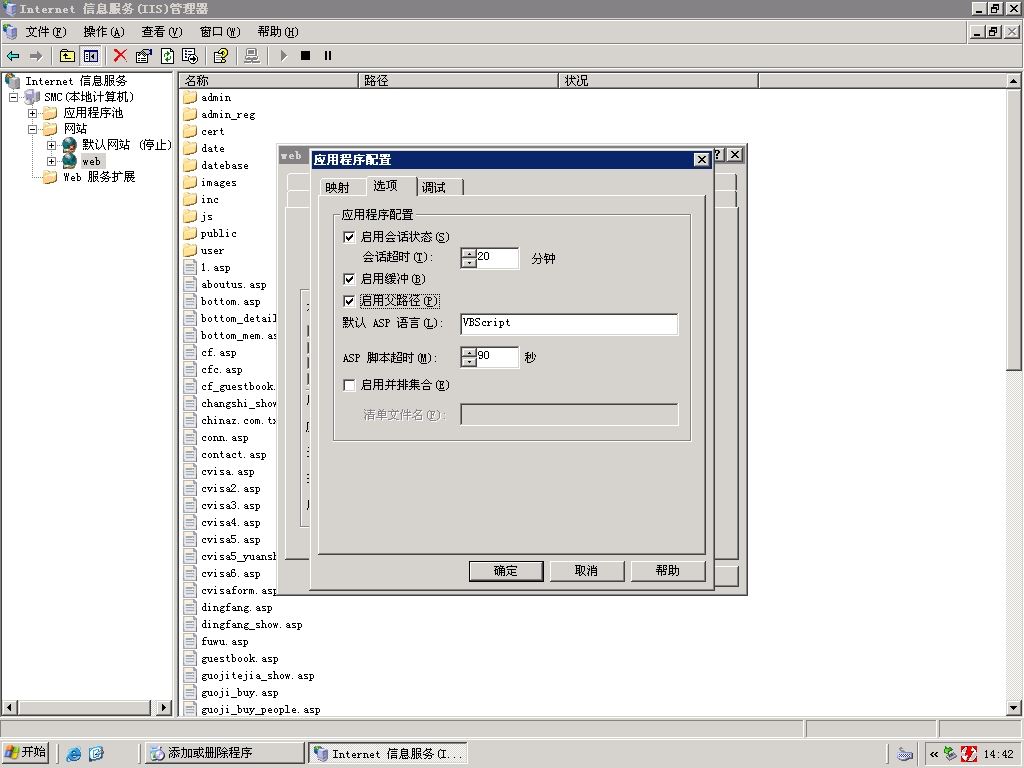Launch Internet Explorer from quick launch
This screenshot has width=1024, height=768.
click(74, 754)
